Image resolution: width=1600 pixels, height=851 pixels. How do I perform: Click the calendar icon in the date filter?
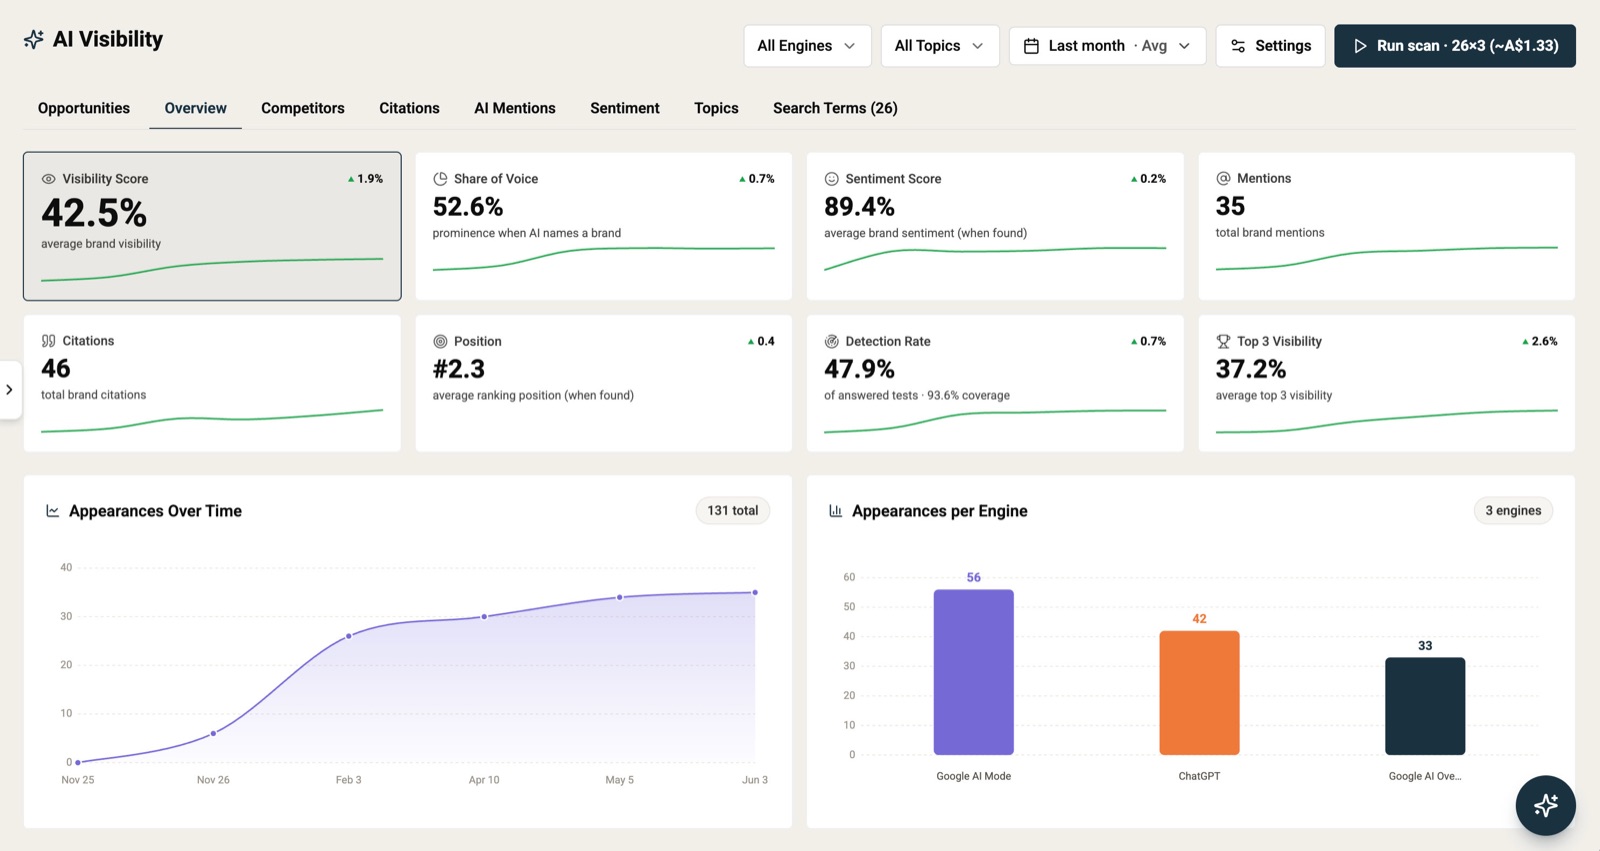click(x=1031, y=46)
